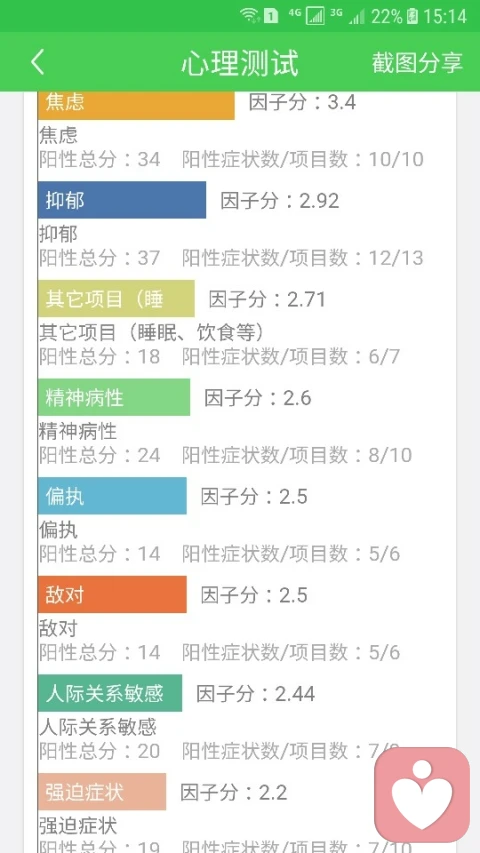Viewport: 480px width, 853px height.
Task: Tap the clock showing 15:14
Action: [x=445, y=16]
